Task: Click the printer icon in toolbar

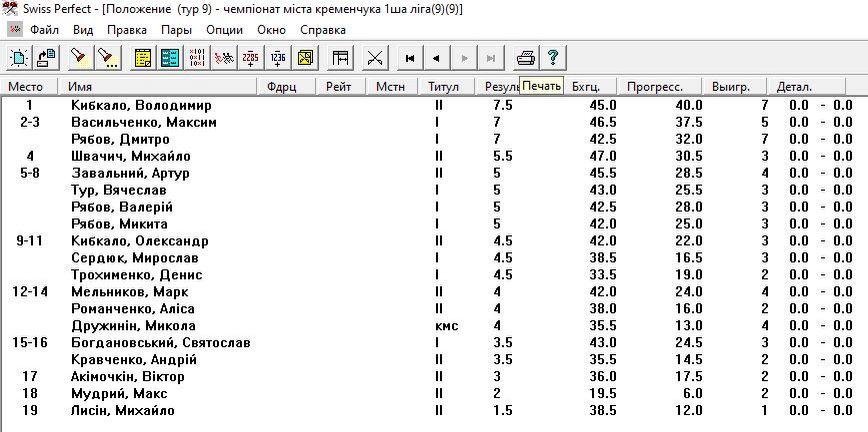Action: 527,57
